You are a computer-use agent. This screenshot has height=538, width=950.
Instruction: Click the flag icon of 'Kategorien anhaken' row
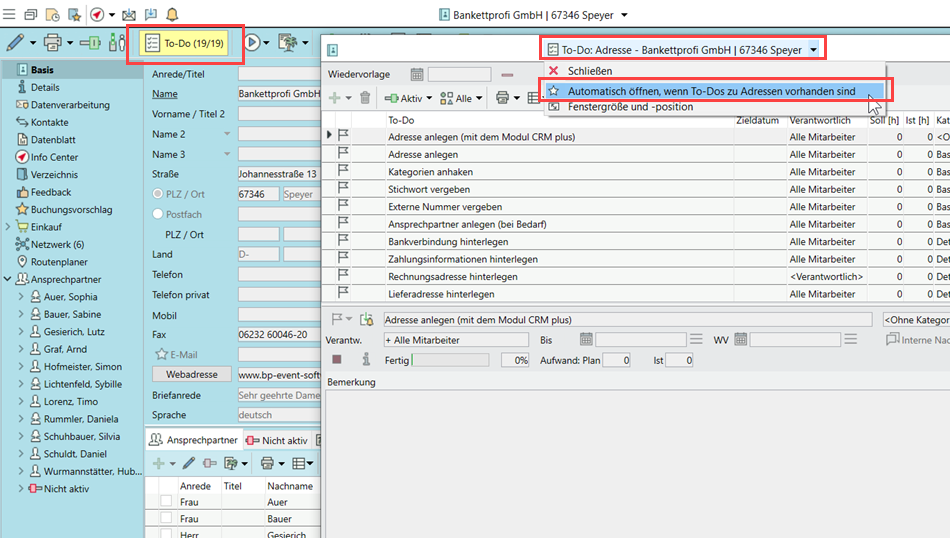[342, 172]
